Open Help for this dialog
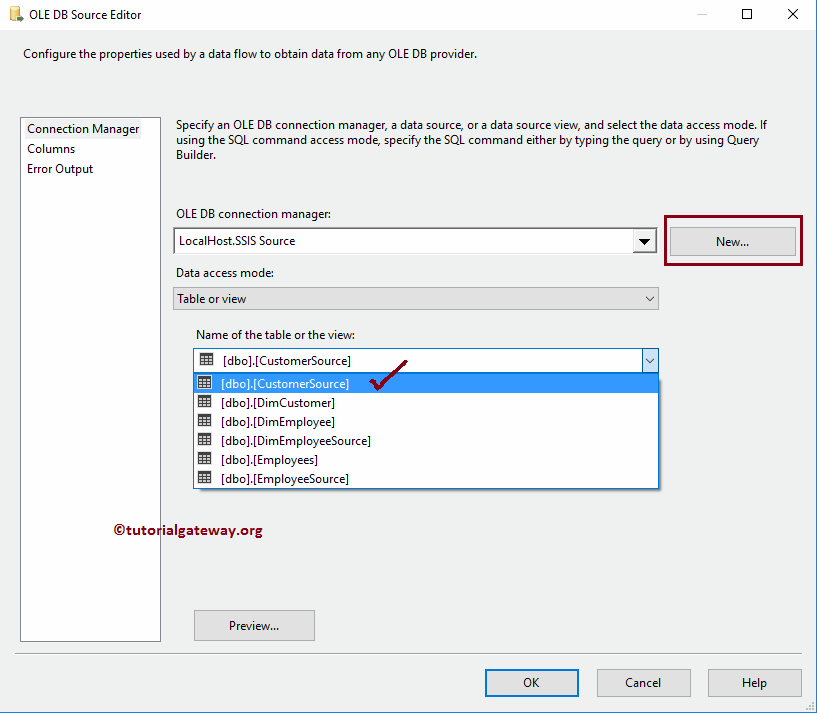The image size is (817, 713). pos(754,683)
